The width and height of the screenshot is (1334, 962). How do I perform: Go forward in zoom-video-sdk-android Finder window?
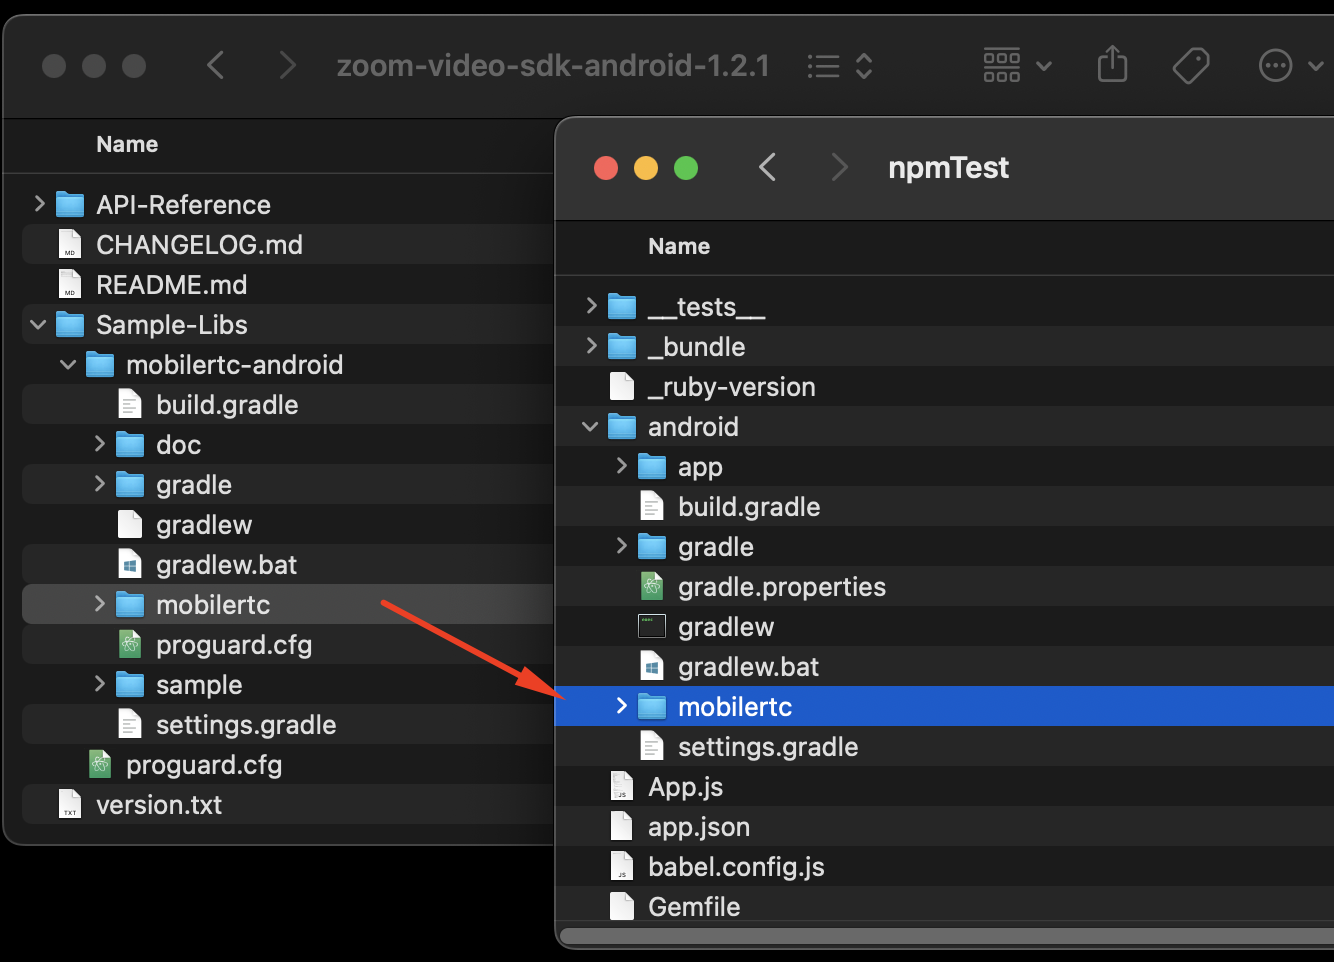click(288, 66)
